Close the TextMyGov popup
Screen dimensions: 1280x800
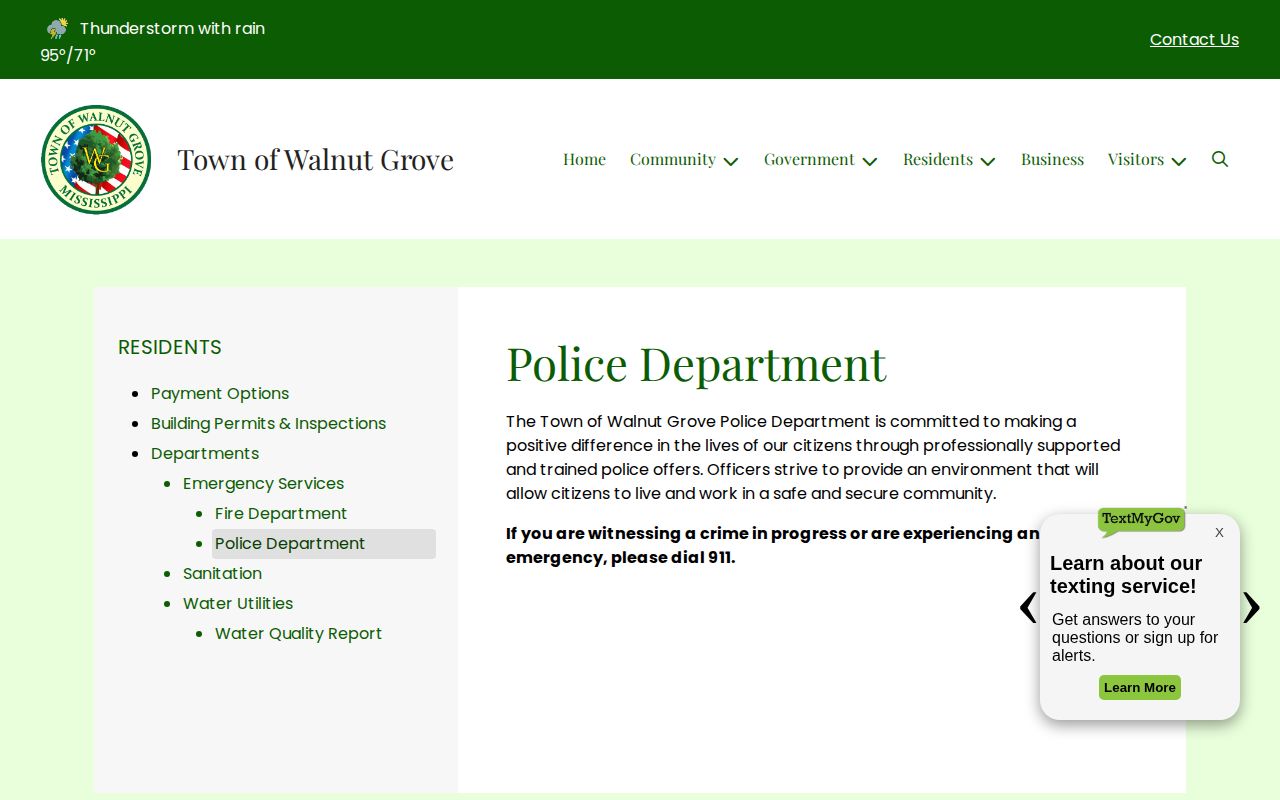(x=1219, y=533)
